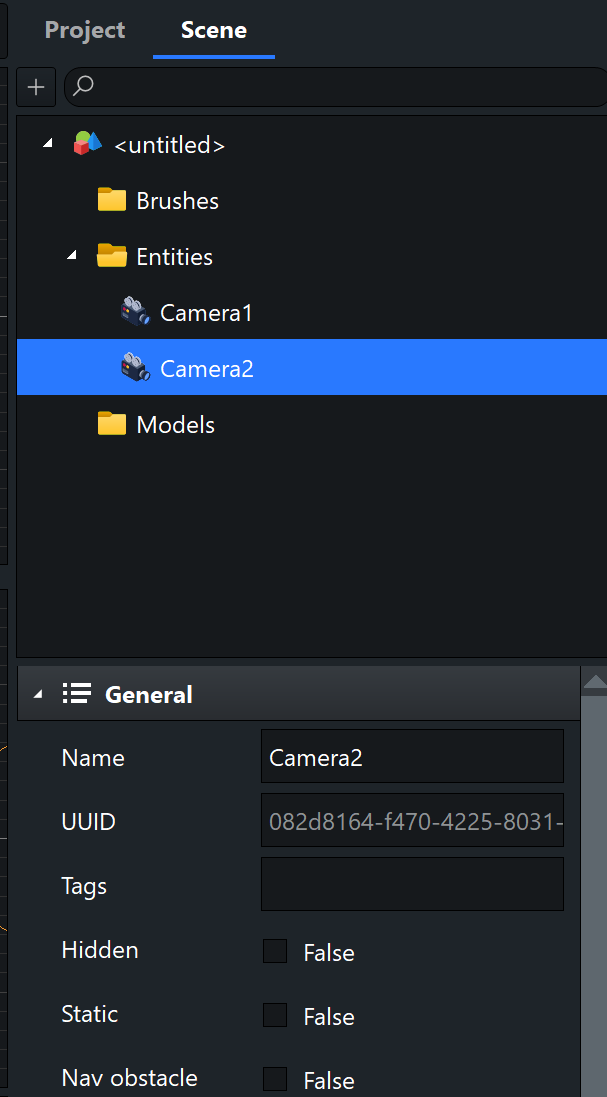The image size is (607, 1097).
Task: Click the General section list icon
Action: [77, 693]
